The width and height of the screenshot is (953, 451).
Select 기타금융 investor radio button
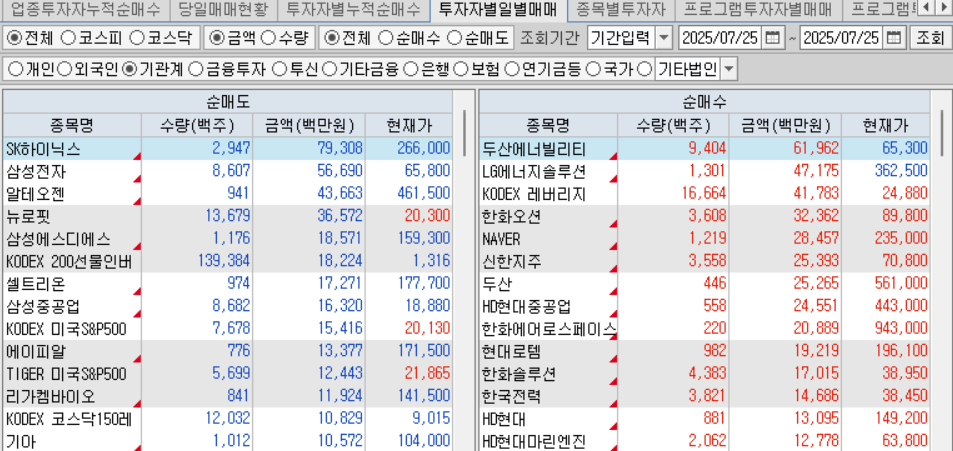(329, 69)
